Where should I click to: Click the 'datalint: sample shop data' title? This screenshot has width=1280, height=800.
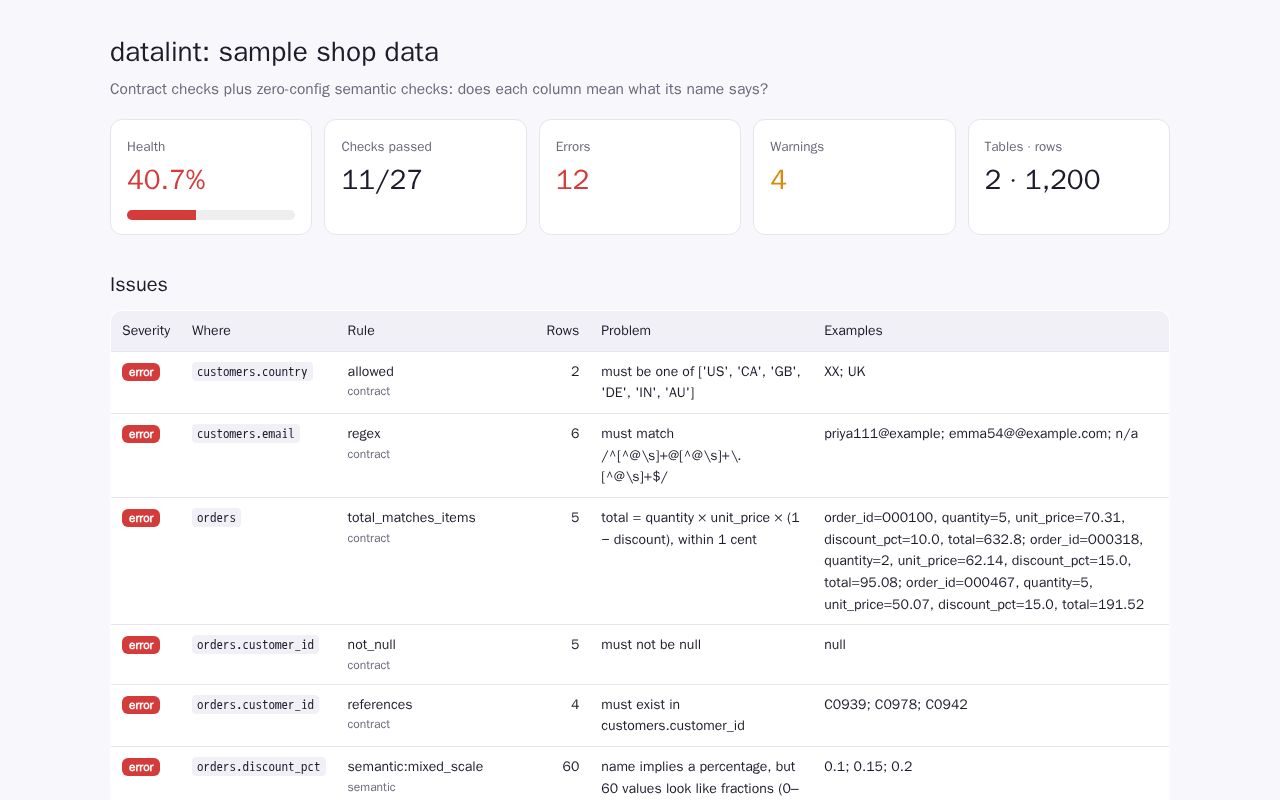point(274,52)
